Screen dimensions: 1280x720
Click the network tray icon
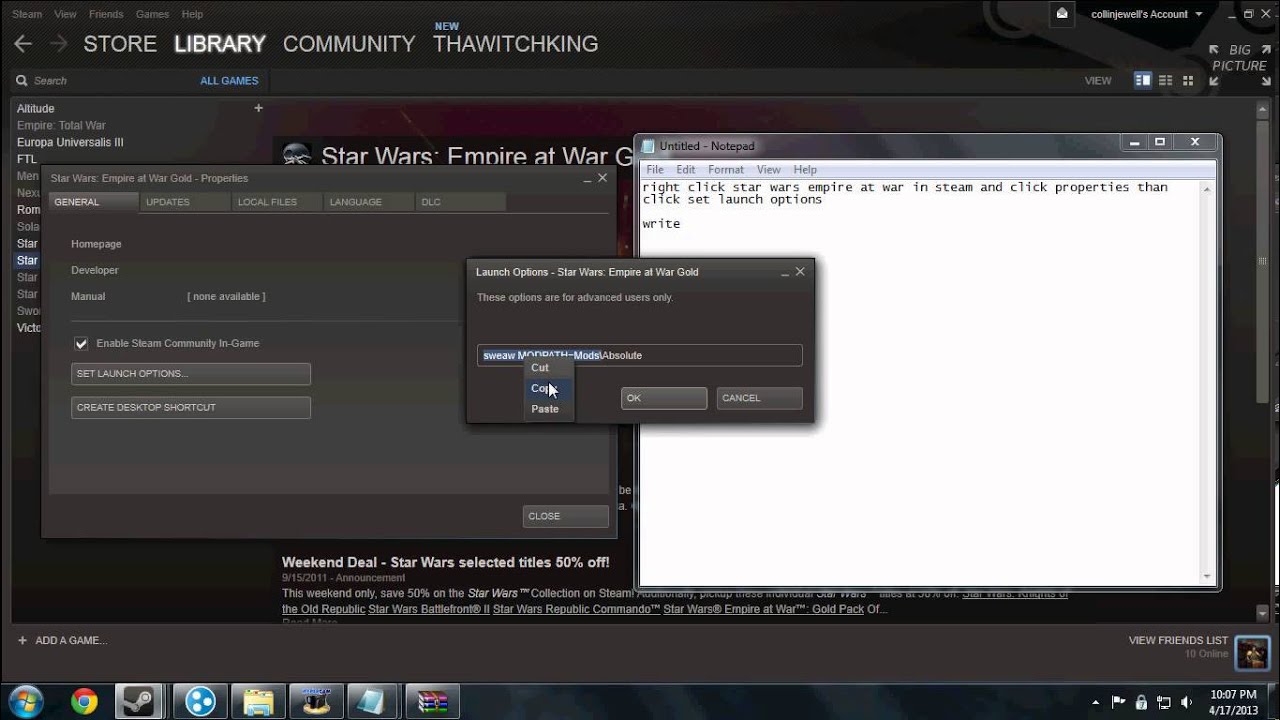click(1162, 702)
